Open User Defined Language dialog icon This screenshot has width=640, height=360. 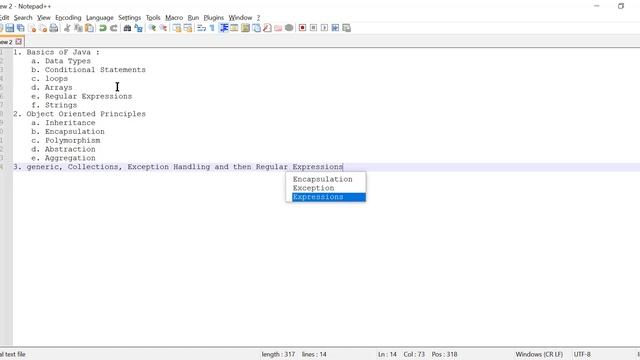coord(234,28)
